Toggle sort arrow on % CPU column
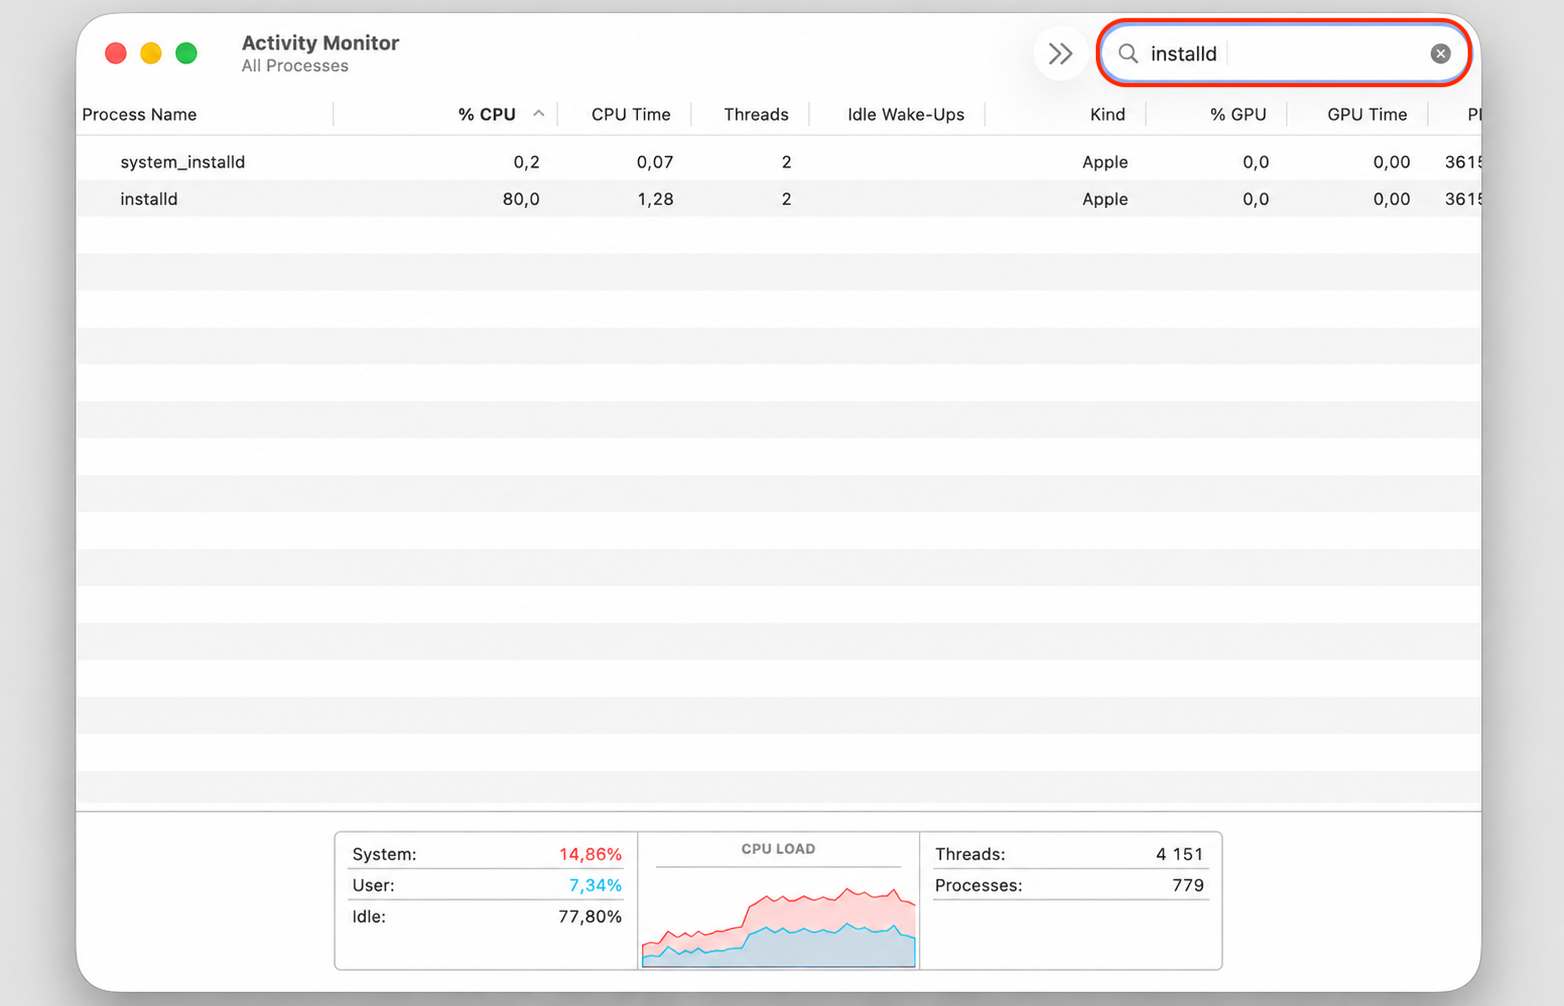 coord(538,114)
